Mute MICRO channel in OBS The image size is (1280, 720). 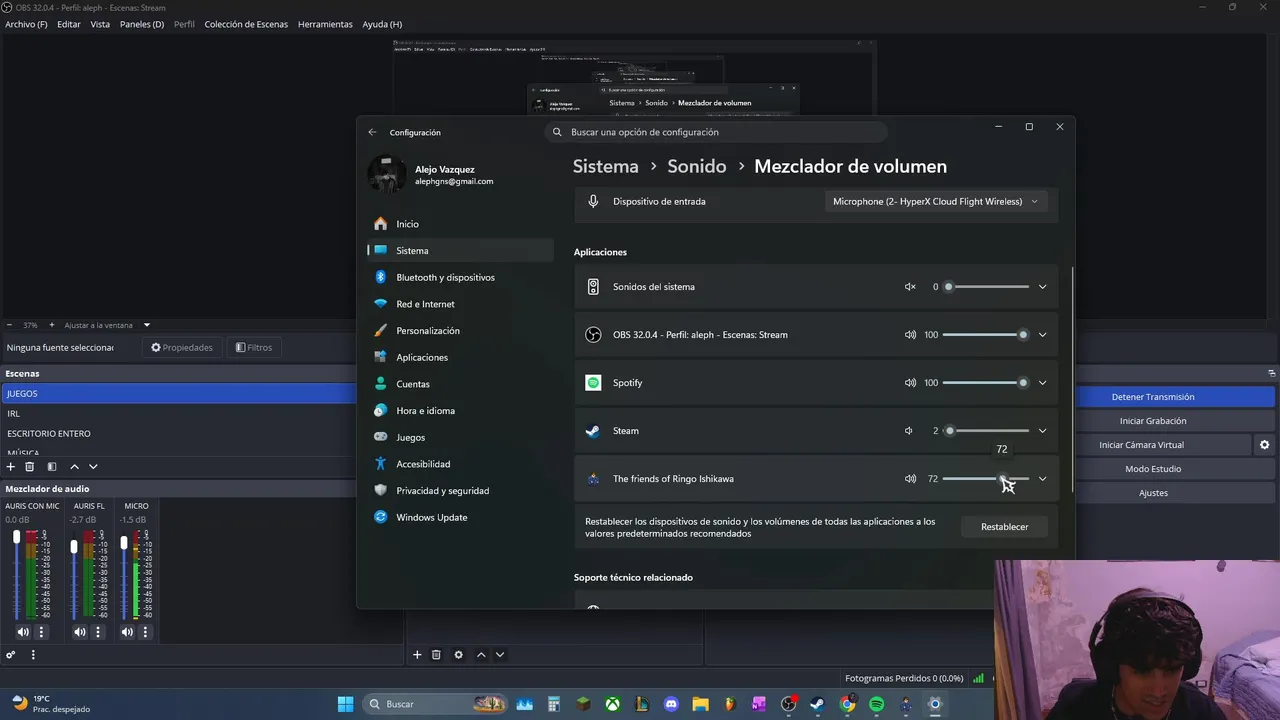pyautogui.click(x=127, y=632)
